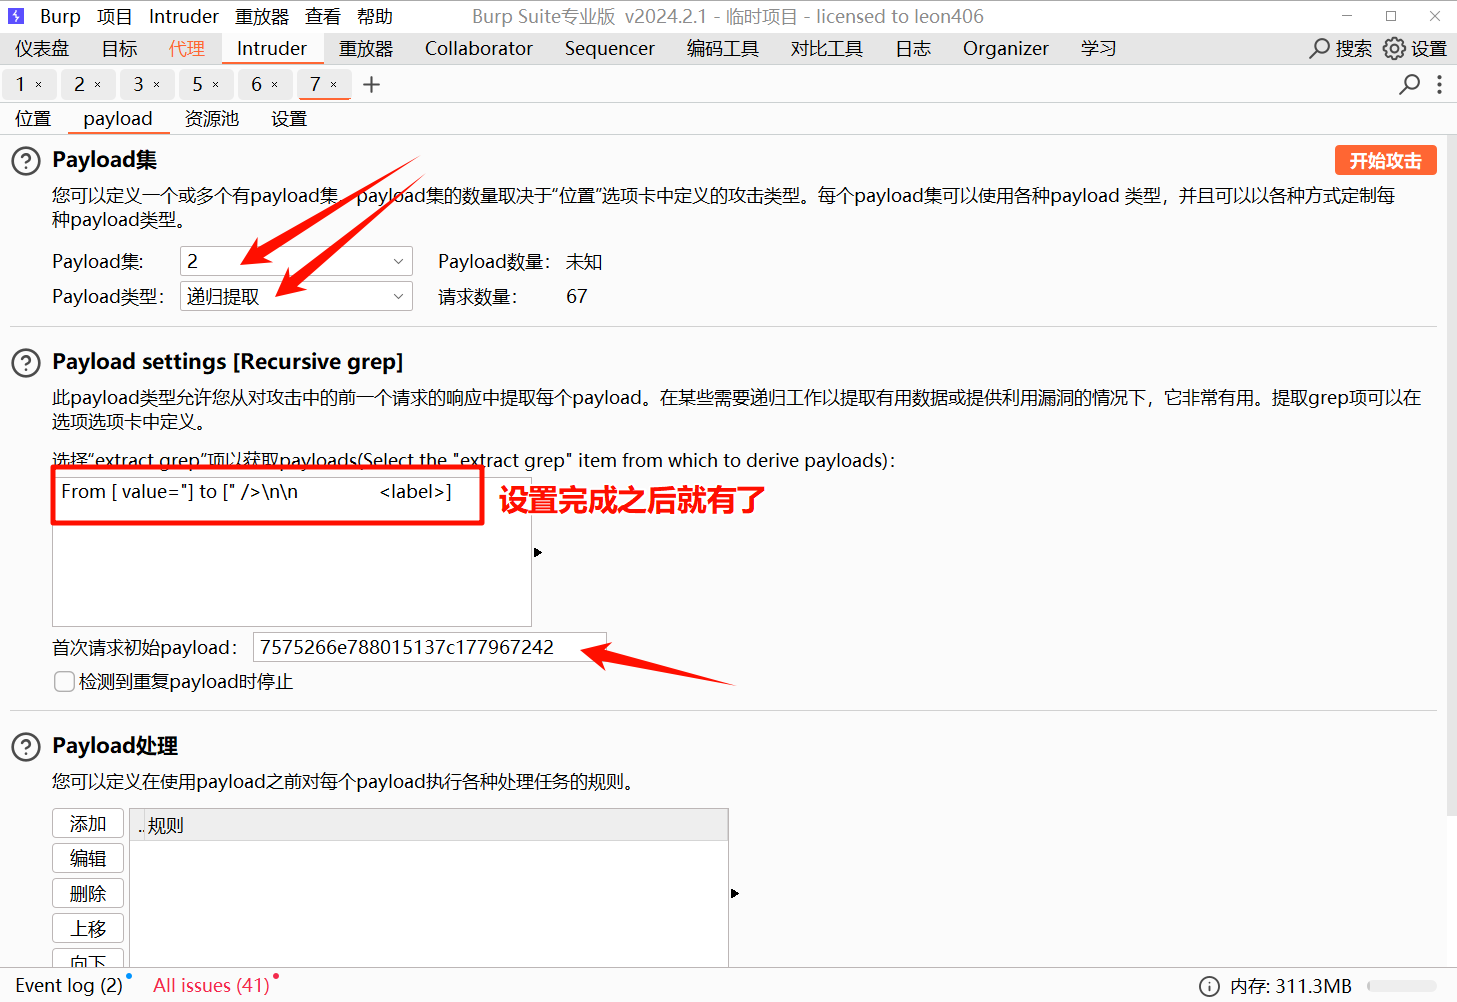
Task: Select Intruder attack tab 1
Action: (x=20, y=85)
